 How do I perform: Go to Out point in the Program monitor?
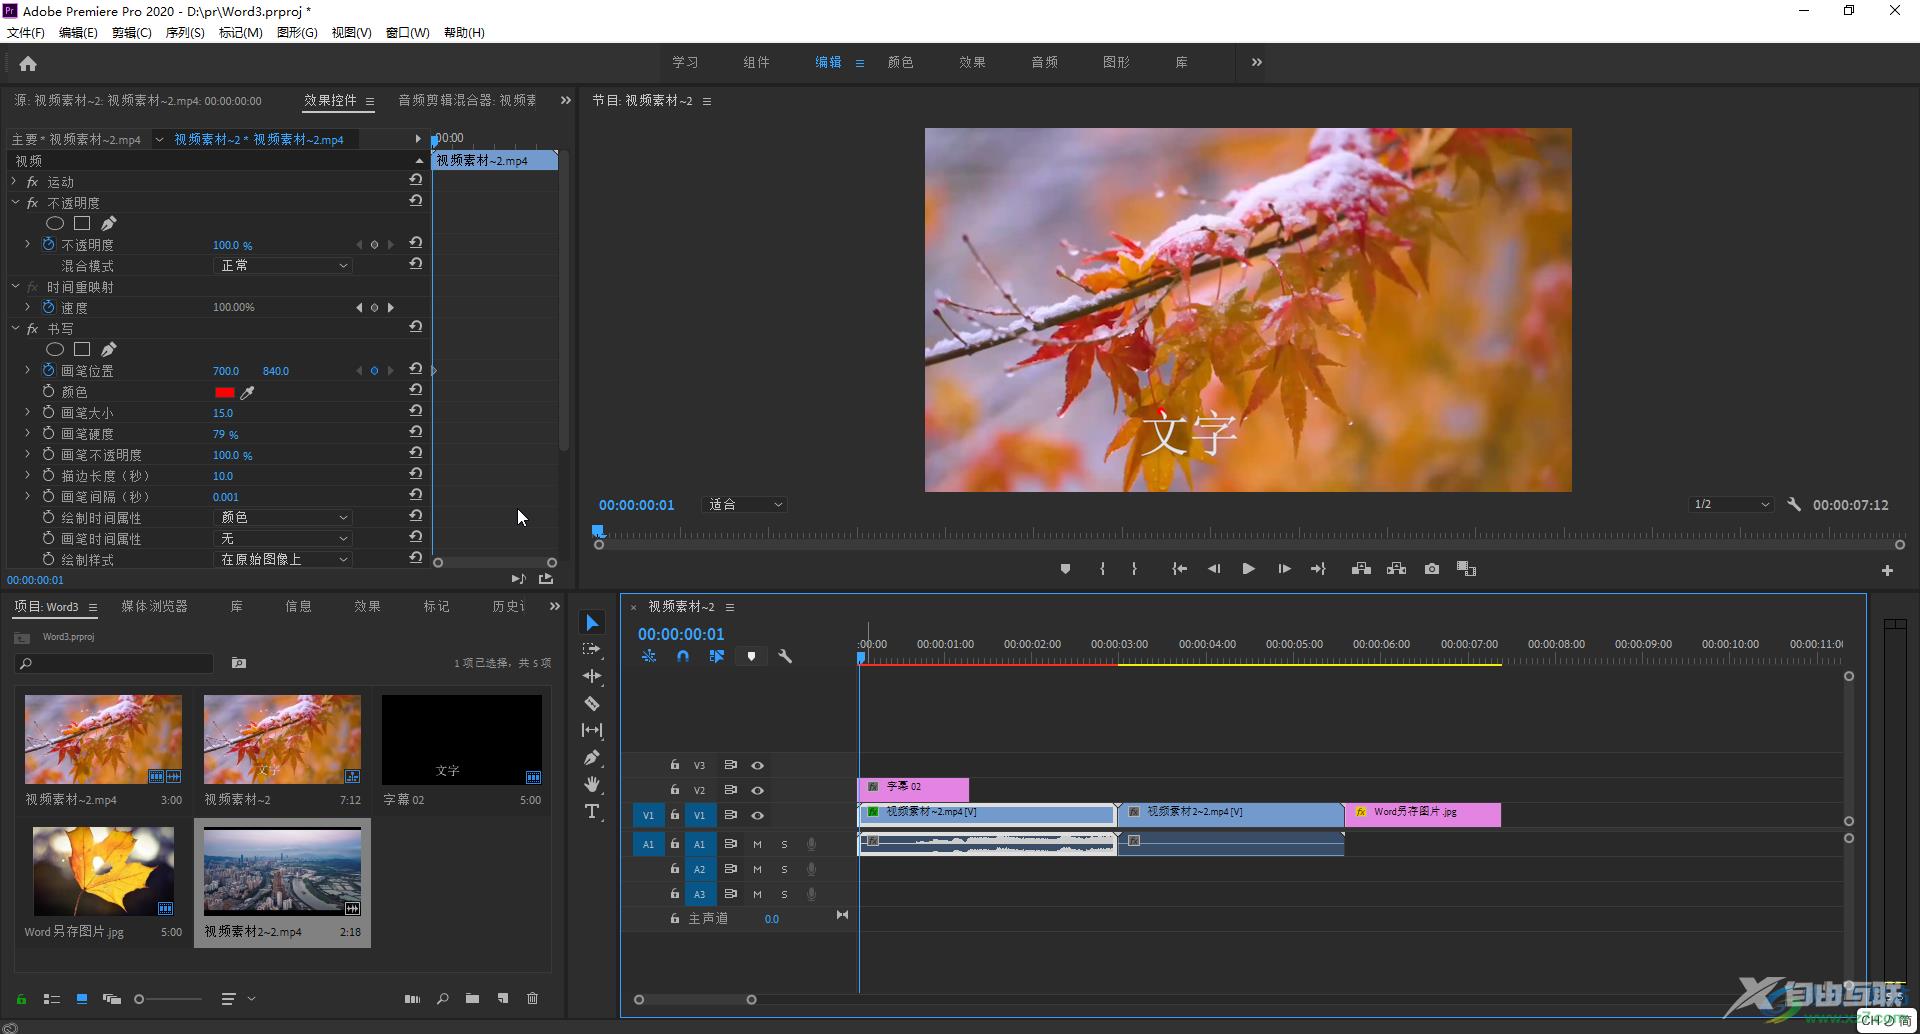pyautogui.click(x=1318, y=569)
